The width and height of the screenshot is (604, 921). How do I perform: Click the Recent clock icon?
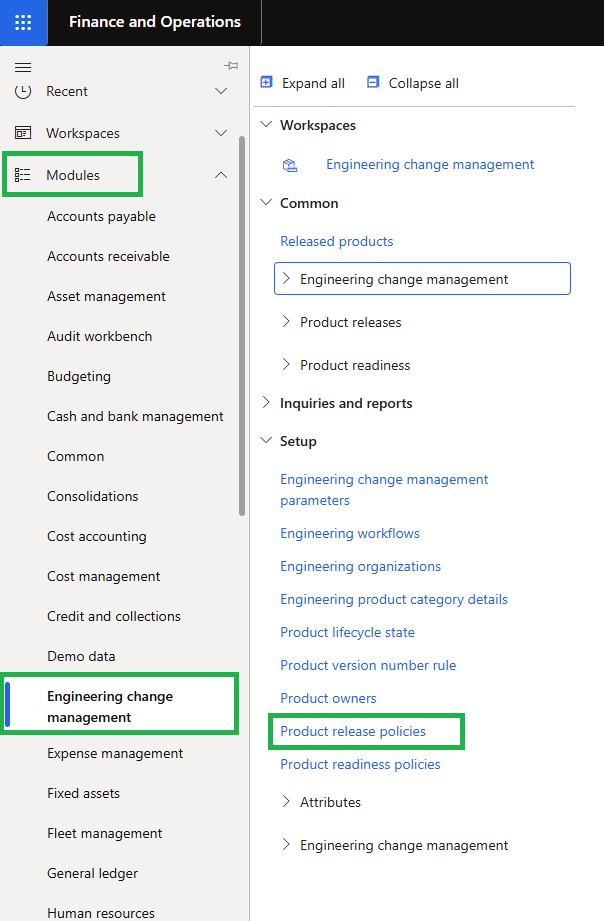point(21,91)
